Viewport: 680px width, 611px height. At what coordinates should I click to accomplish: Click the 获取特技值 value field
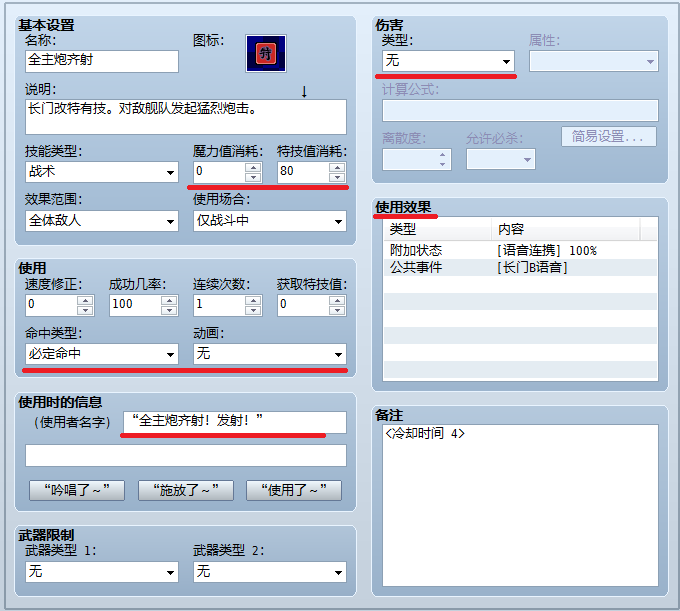tap(304, 305)
